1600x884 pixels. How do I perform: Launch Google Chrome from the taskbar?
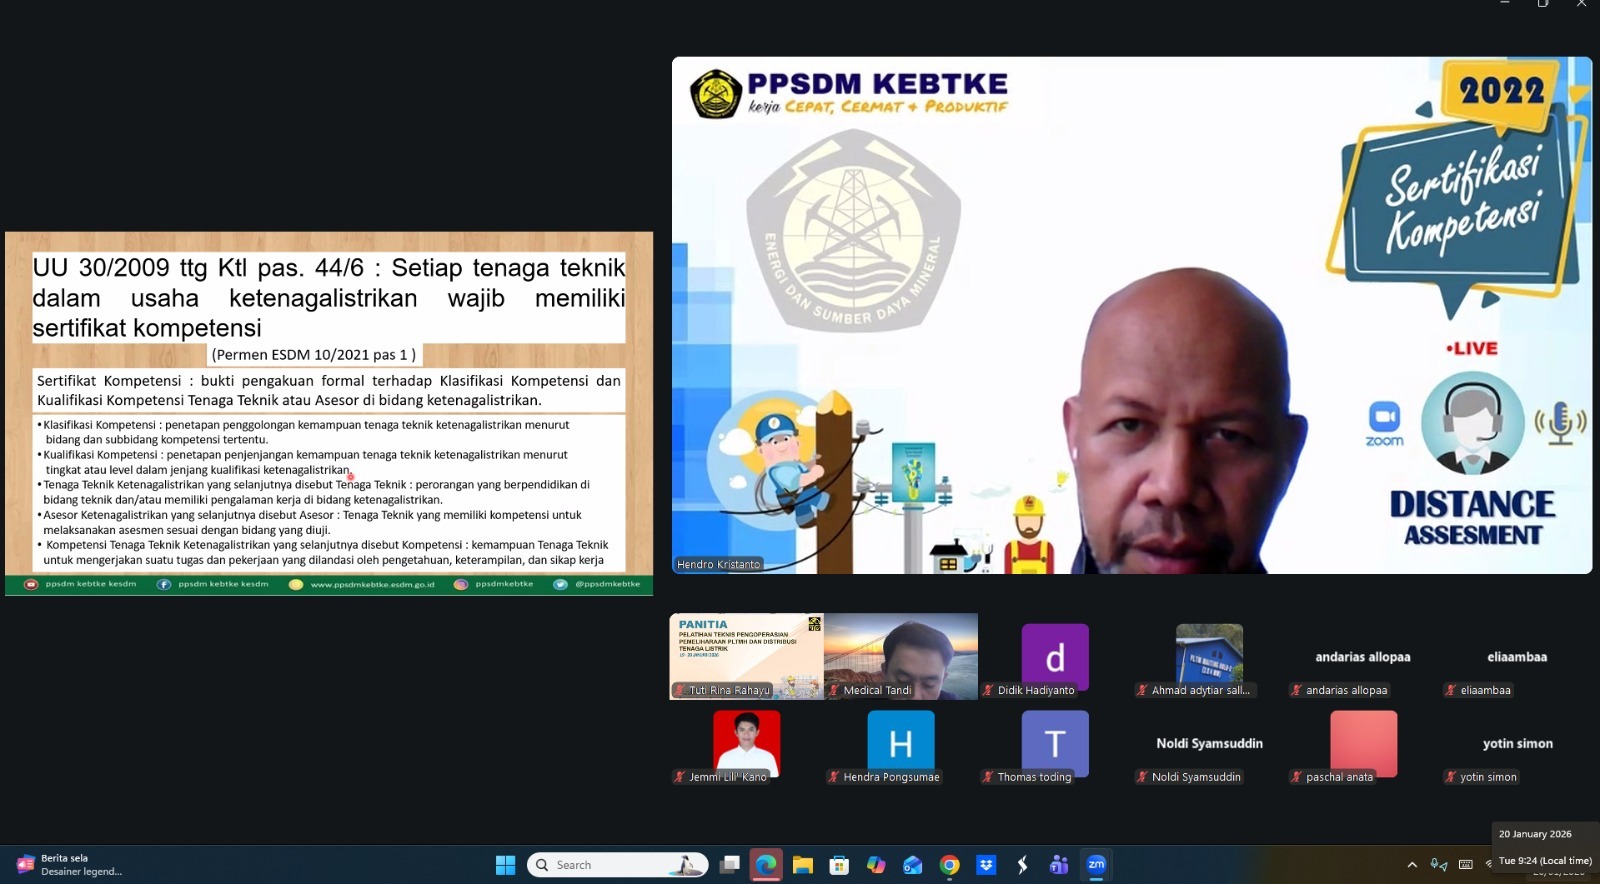949,865
